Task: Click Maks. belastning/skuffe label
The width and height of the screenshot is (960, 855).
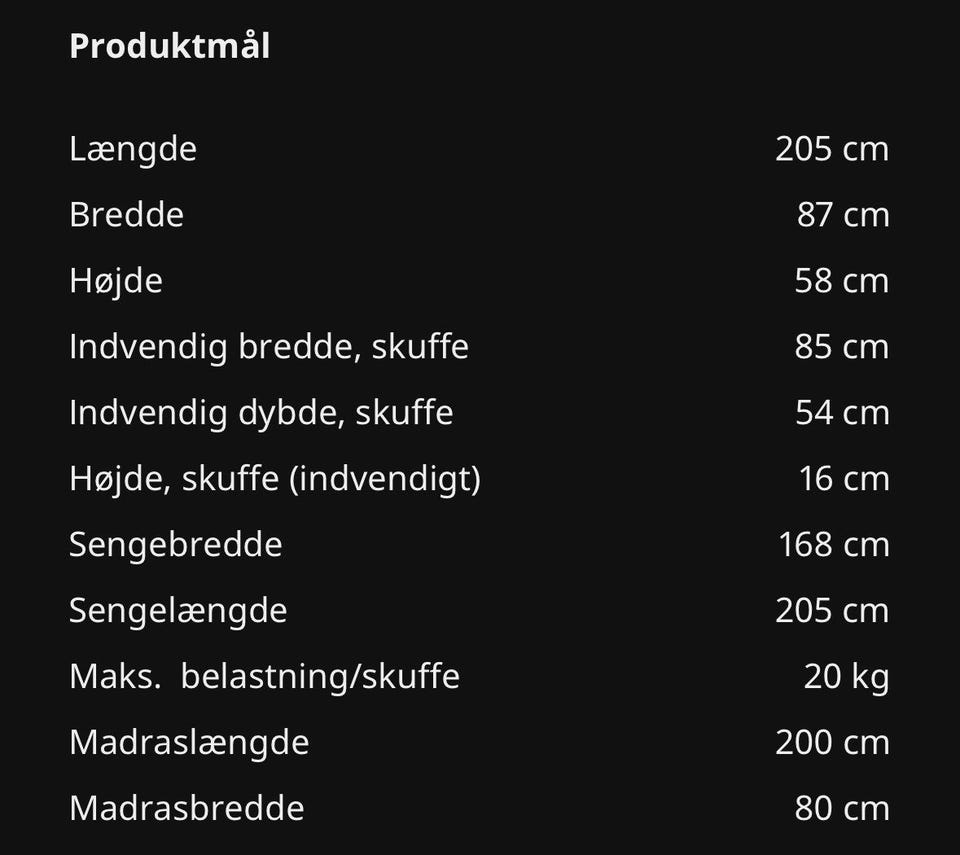Action: click(264, 677)
